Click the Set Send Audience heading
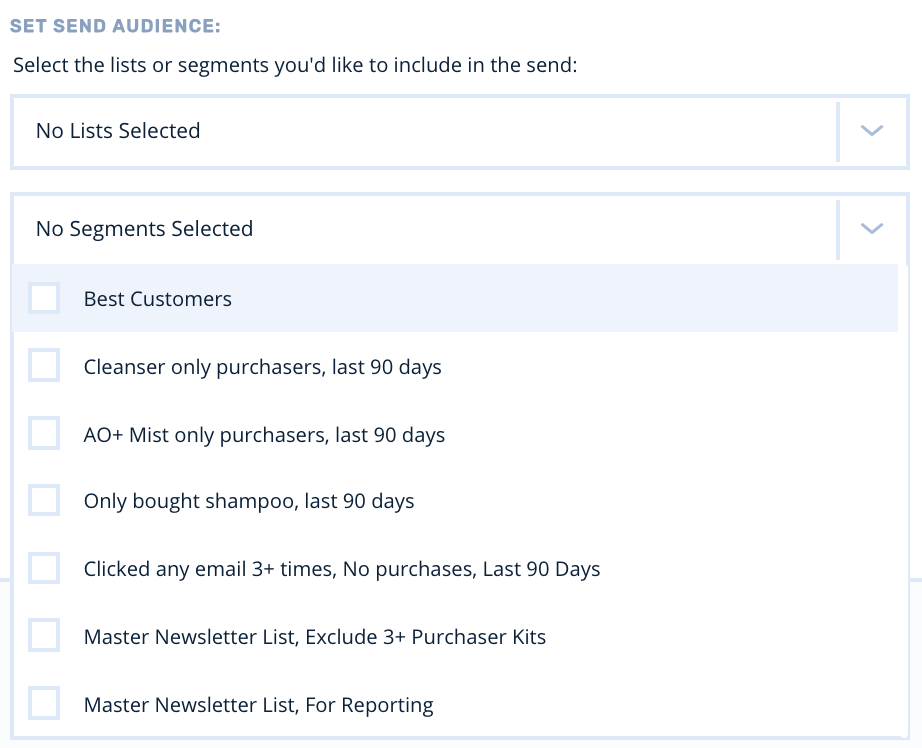 [115, 25]
